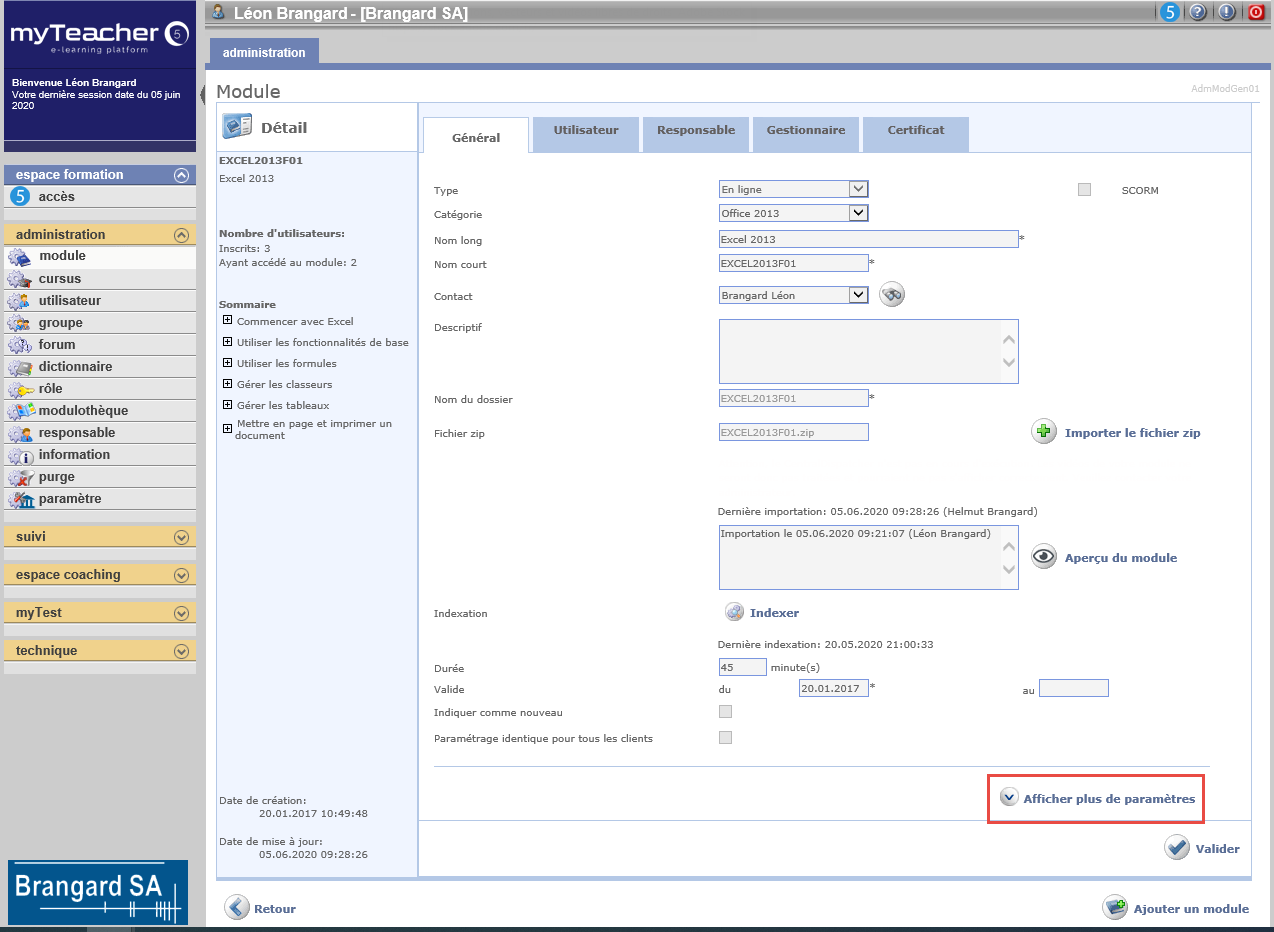
Task: Click the Indexer gear icon
Action: pos(735,612)
